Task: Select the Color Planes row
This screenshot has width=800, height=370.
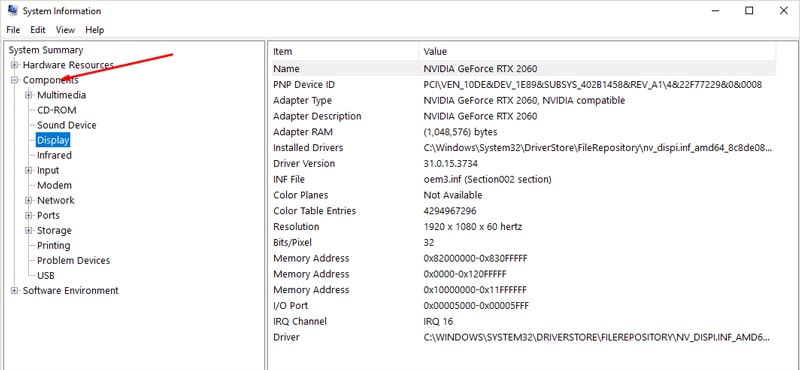Action: [x=522, y=195]
